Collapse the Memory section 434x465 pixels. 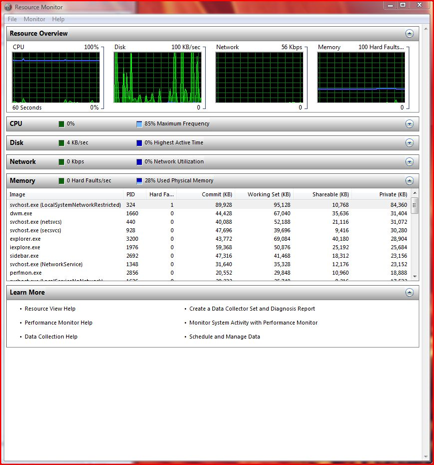coord(409,181)
